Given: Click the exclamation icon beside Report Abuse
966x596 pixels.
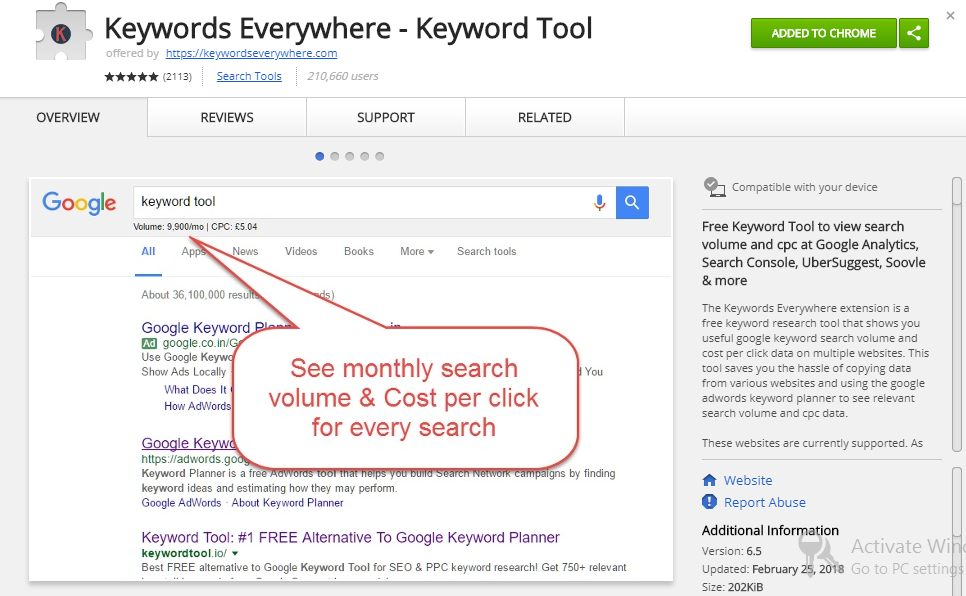Looking at the screenshot, I should [709, 502].
